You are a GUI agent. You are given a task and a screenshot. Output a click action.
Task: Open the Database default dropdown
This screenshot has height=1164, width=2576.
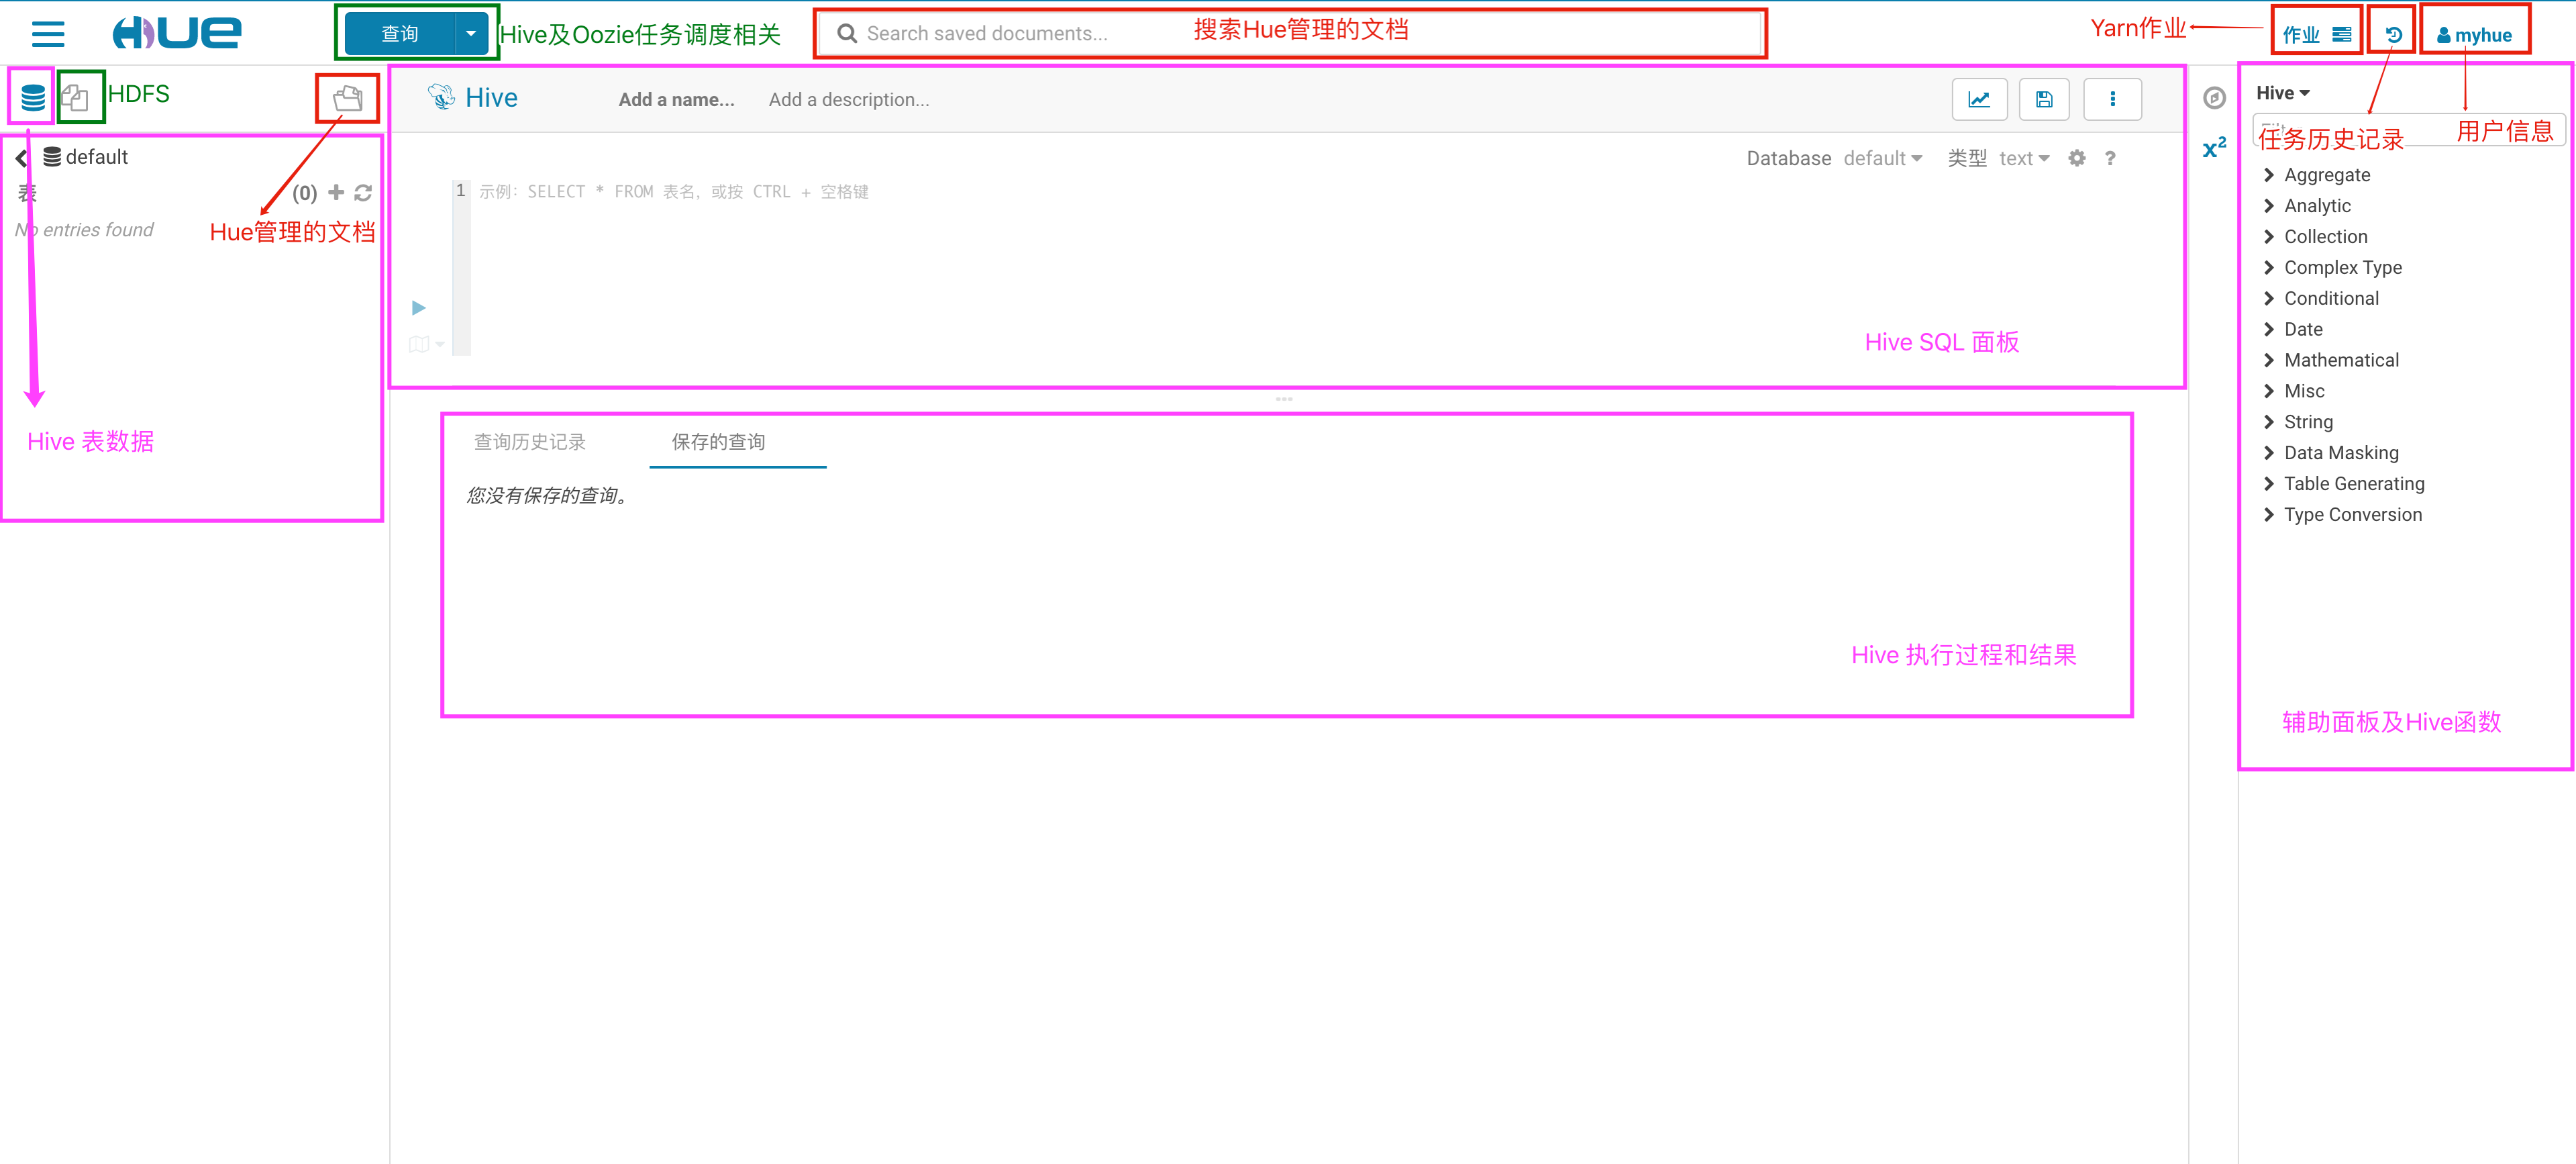pyautogui.click(x=1882, y=158)
